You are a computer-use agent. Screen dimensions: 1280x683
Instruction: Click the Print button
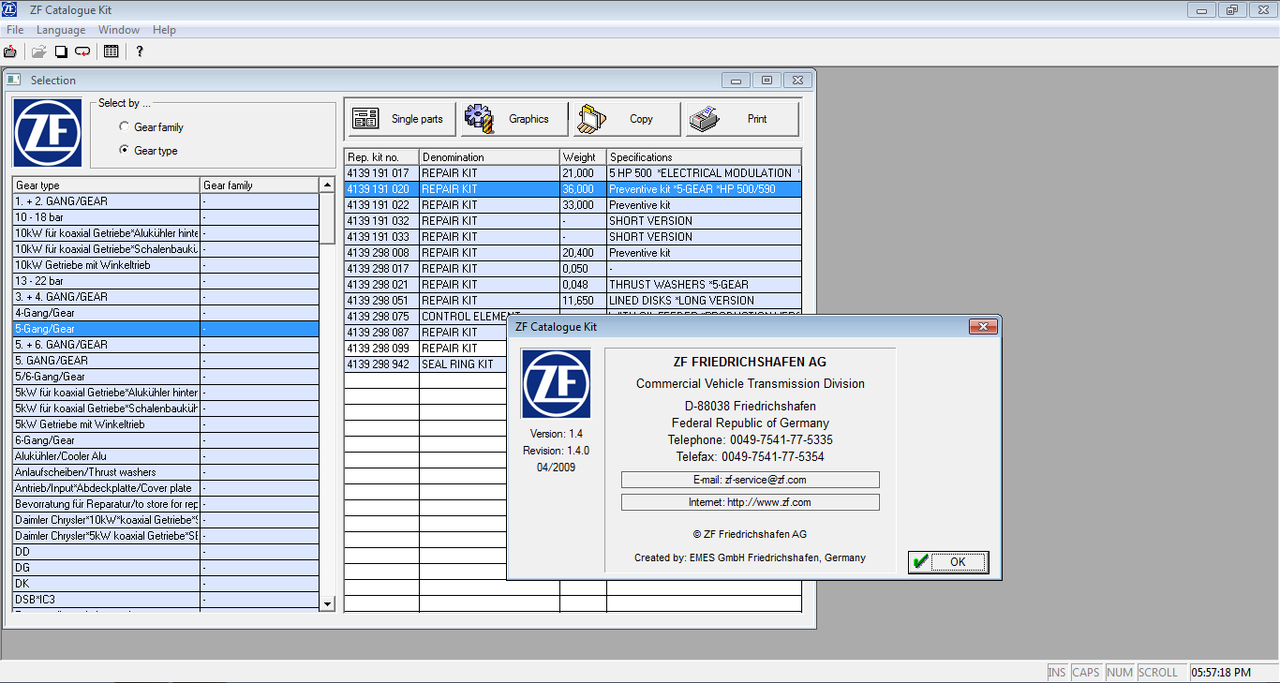tap(742, 119)
